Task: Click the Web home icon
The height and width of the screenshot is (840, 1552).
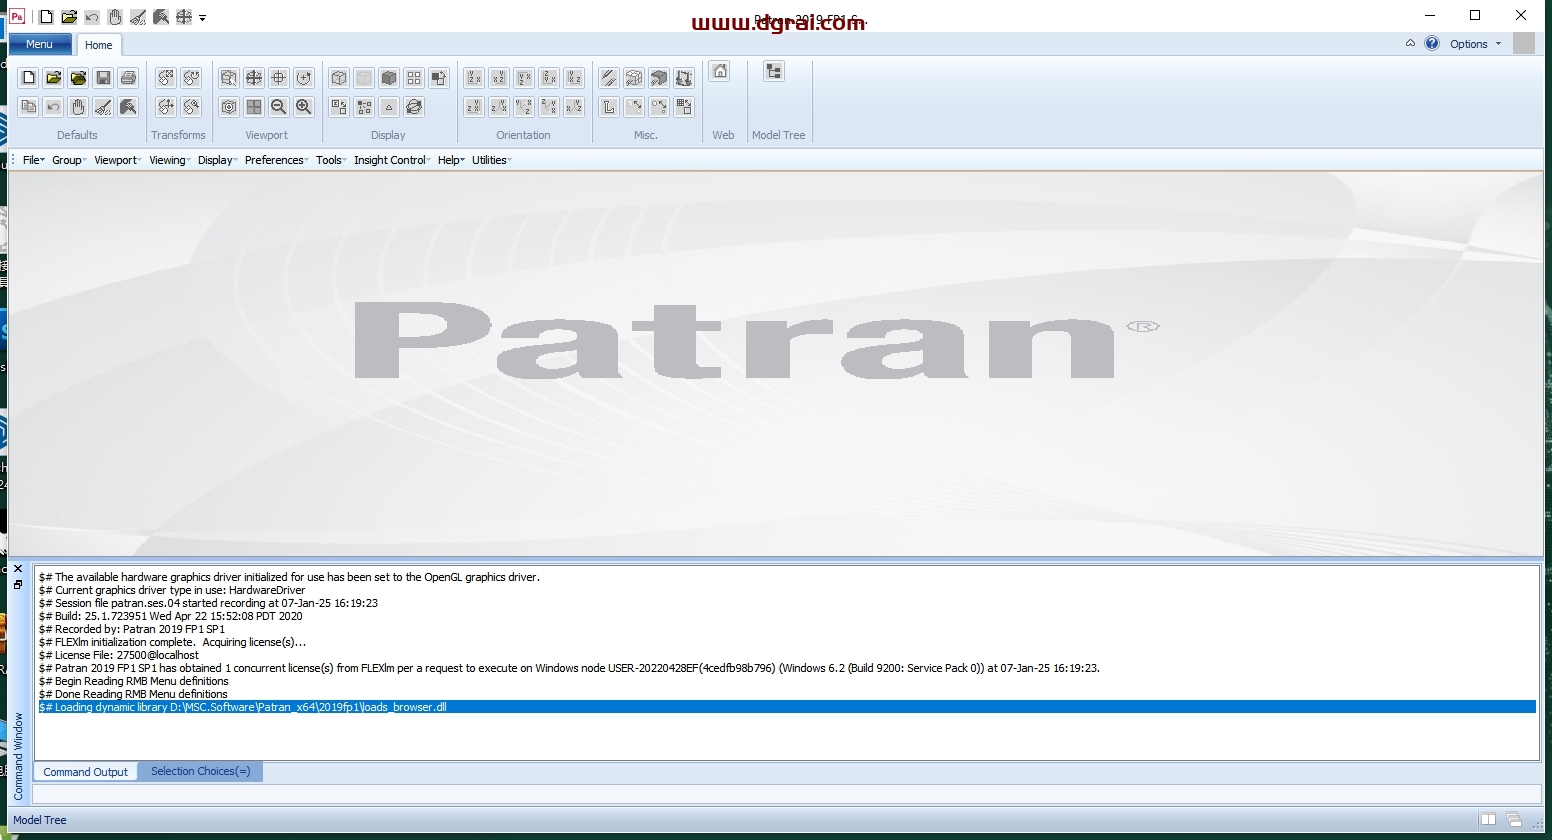Action: [720, 71]
